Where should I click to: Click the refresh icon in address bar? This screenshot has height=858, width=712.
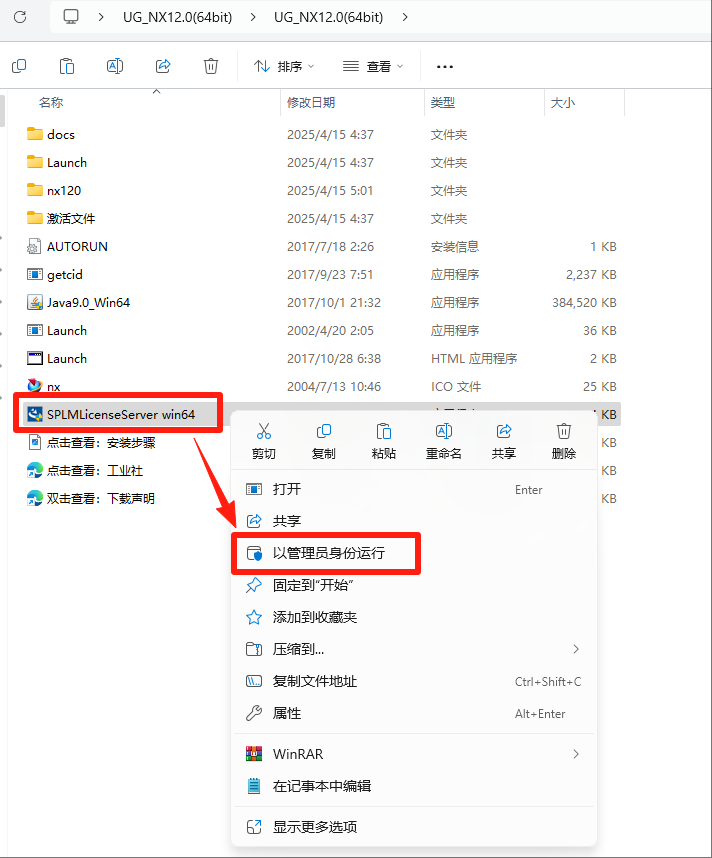pyautogui.click(x=20, y=17)
